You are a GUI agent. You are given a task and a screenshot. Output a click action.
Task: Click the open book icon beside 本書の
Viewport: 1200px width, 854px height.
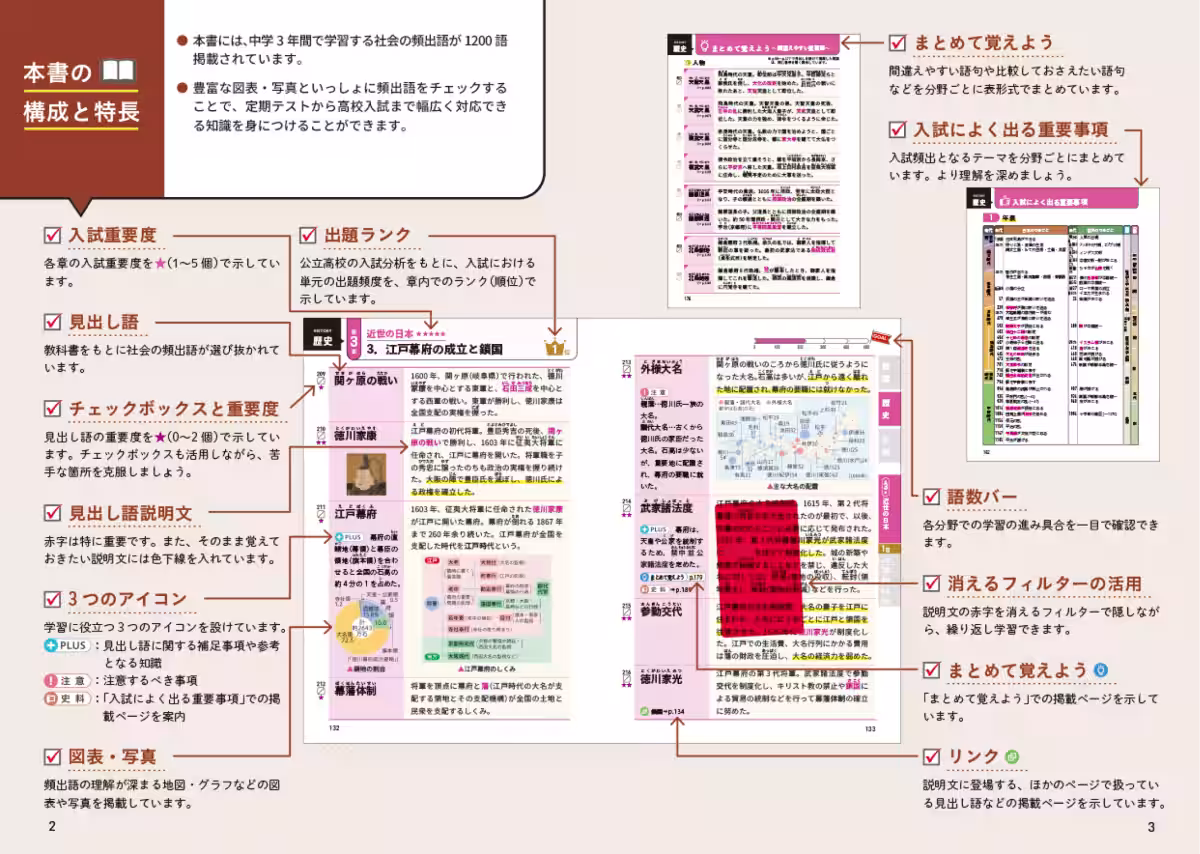117,72
